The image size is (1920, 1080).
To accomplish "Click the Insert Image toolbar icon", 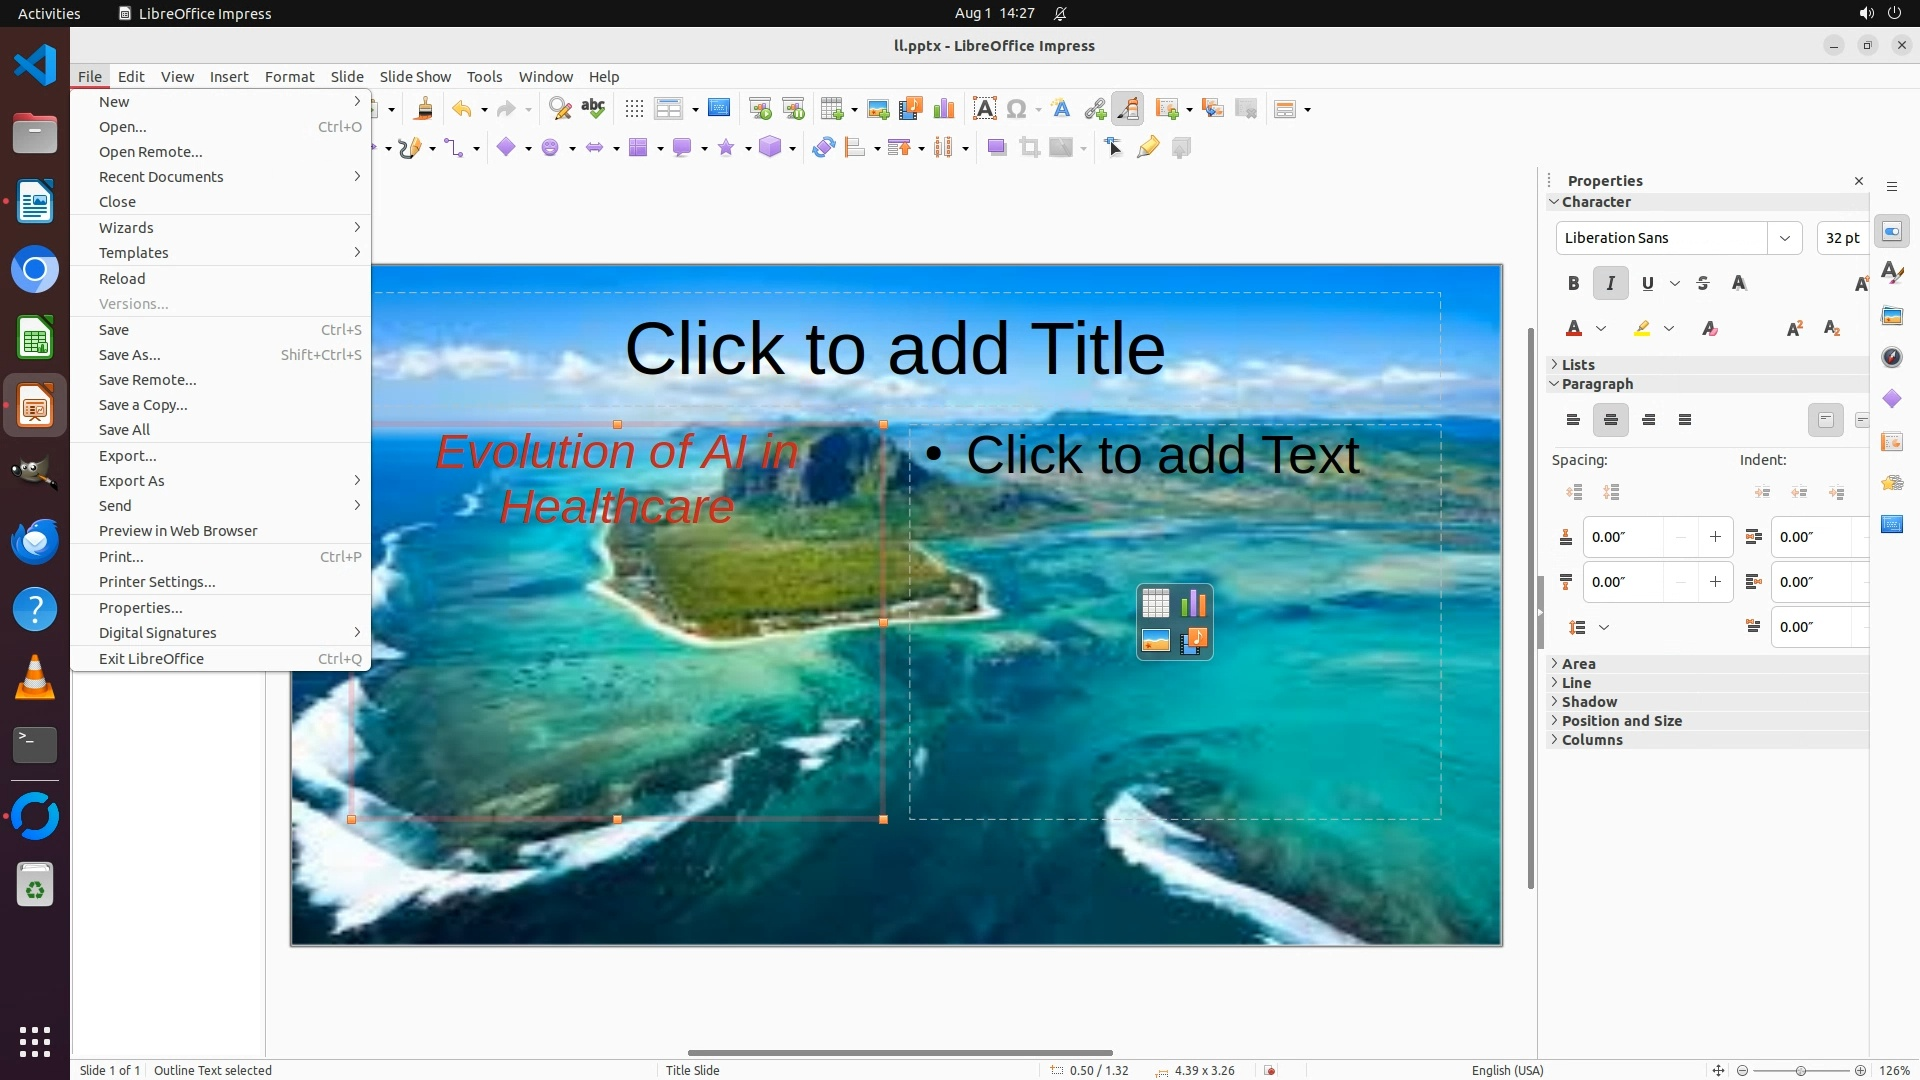I will (x=877, y=109).
